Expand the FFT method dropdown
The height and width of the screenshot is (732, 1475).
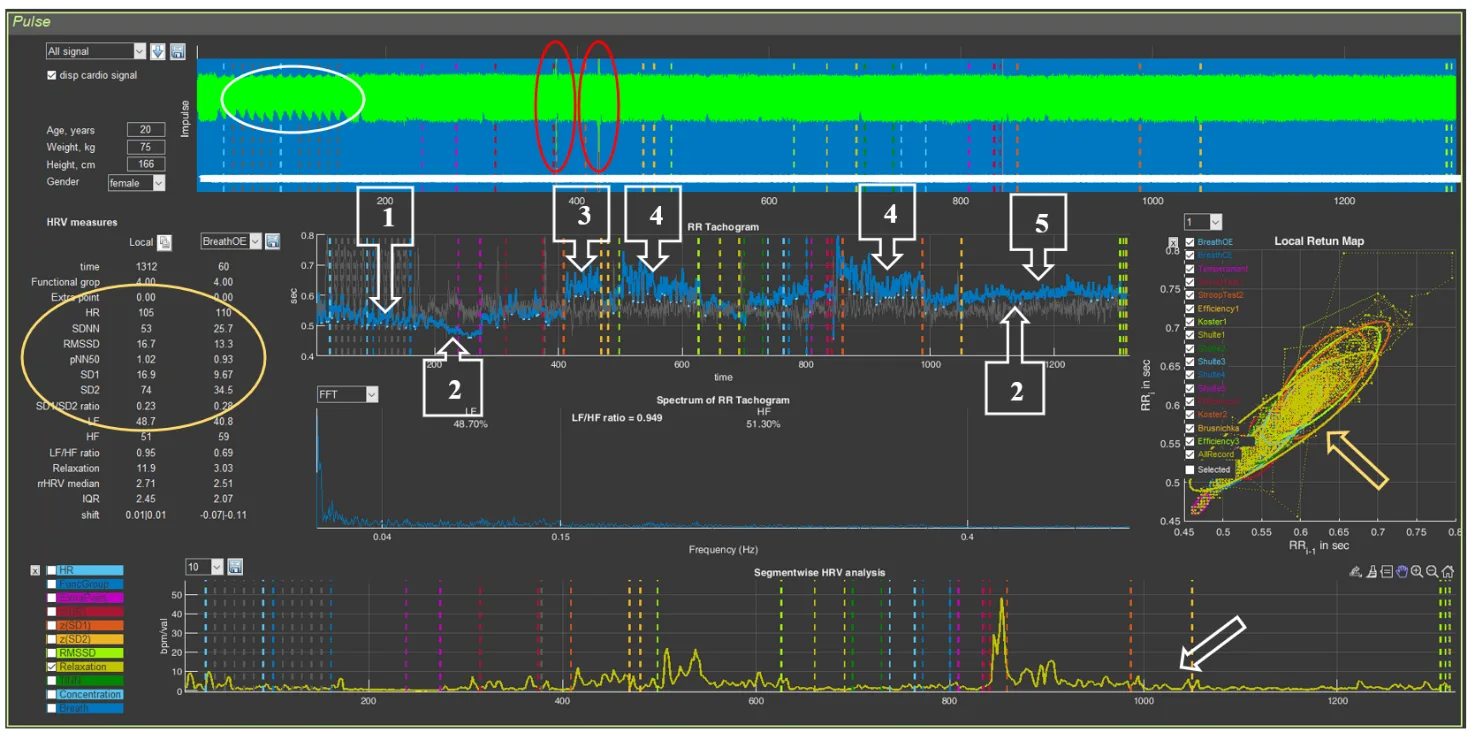[x=347, y=395]
